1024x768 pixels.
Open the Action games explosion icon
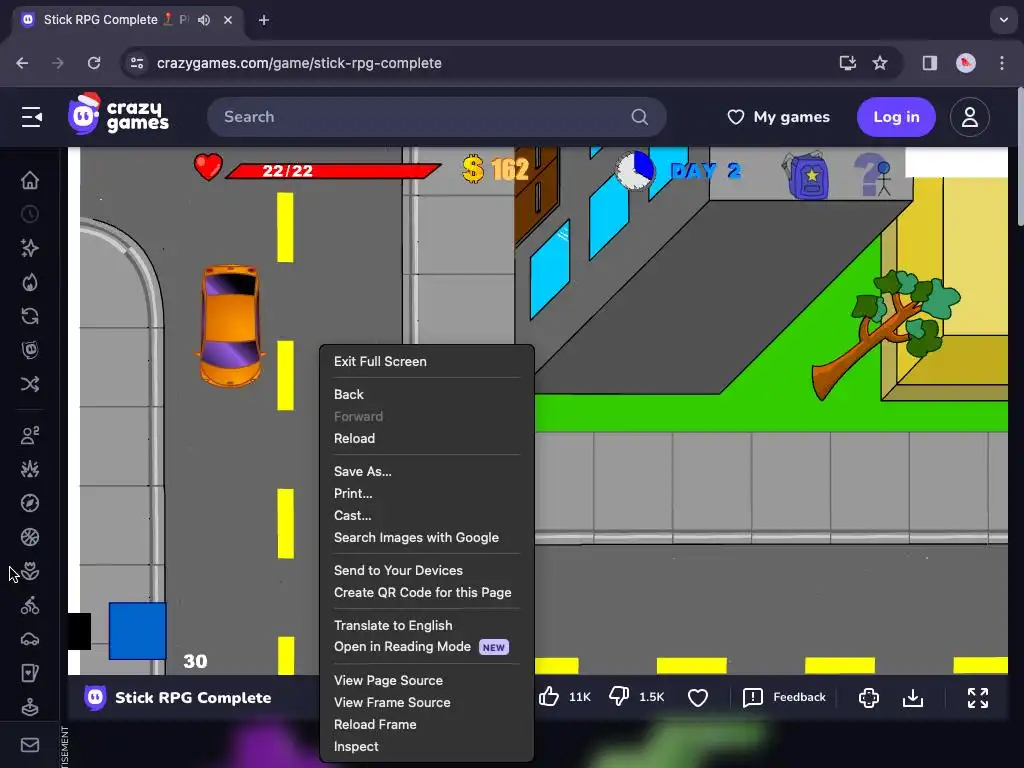coord(30,470)
